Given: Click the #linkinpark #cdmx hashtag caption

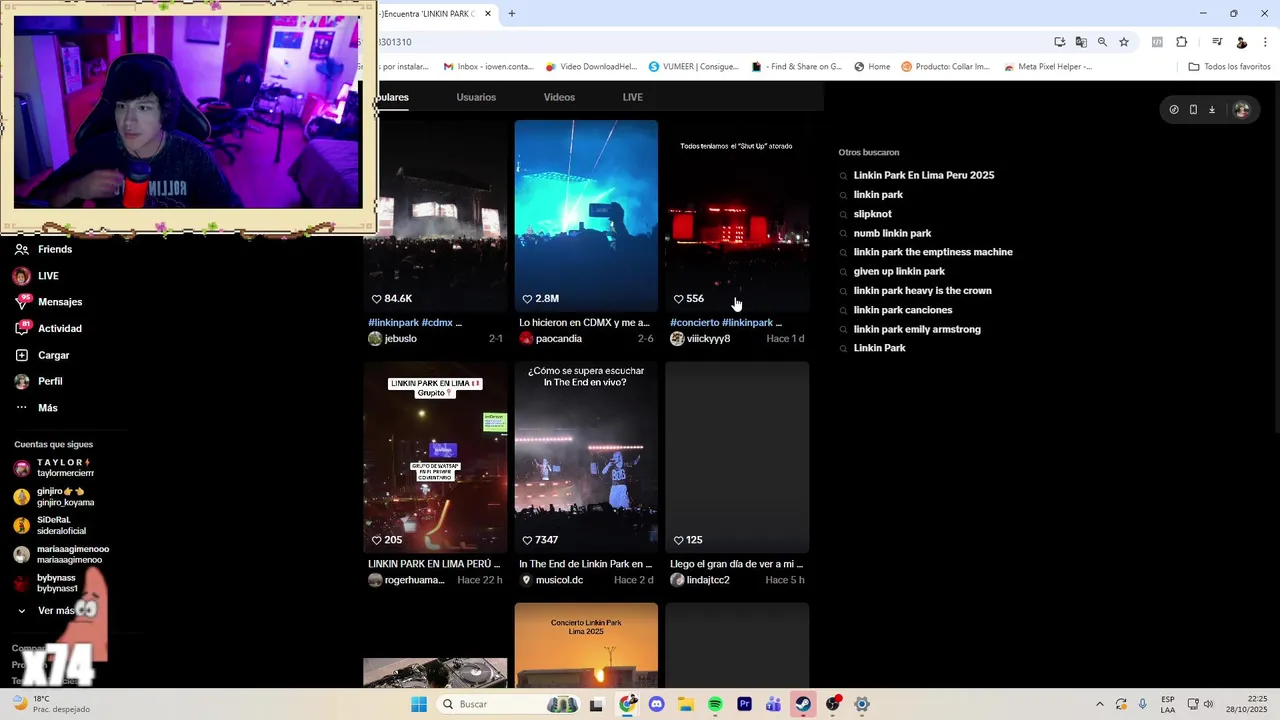Looking at the screenshot, I should pyautogui.click(x=415, y=323).
